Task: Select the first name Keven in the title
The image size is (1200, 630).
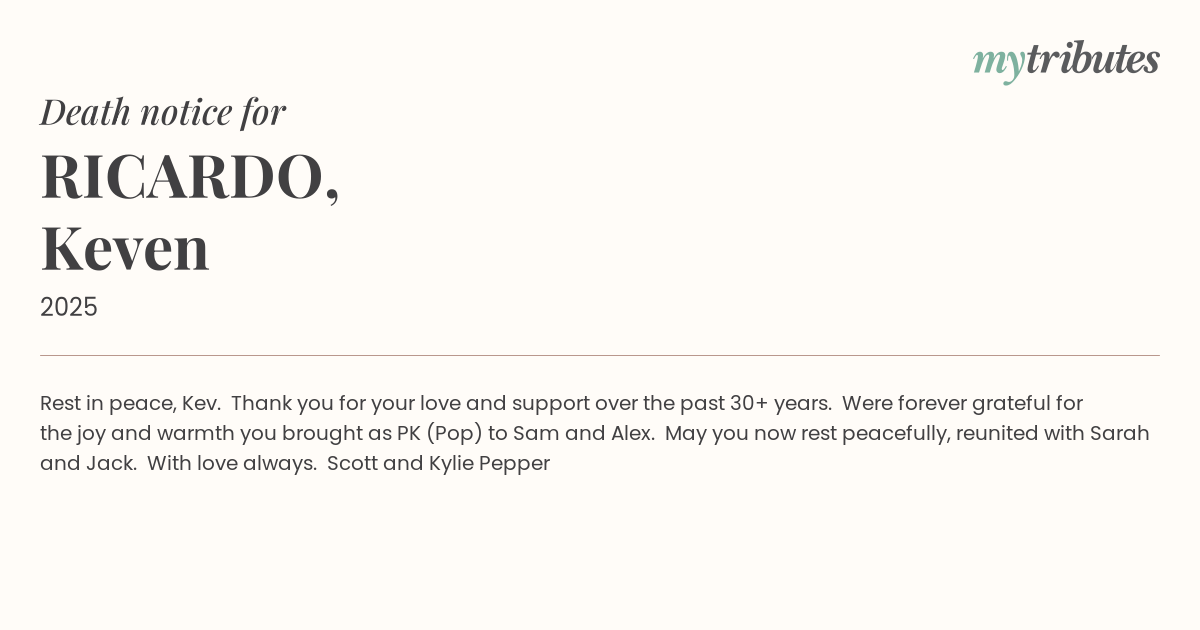Action: pos(125,248)
